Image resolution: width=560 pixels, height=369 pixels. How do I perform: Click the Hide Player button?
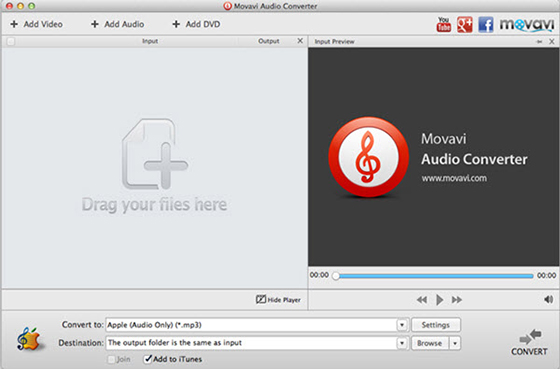coord(278,299)
